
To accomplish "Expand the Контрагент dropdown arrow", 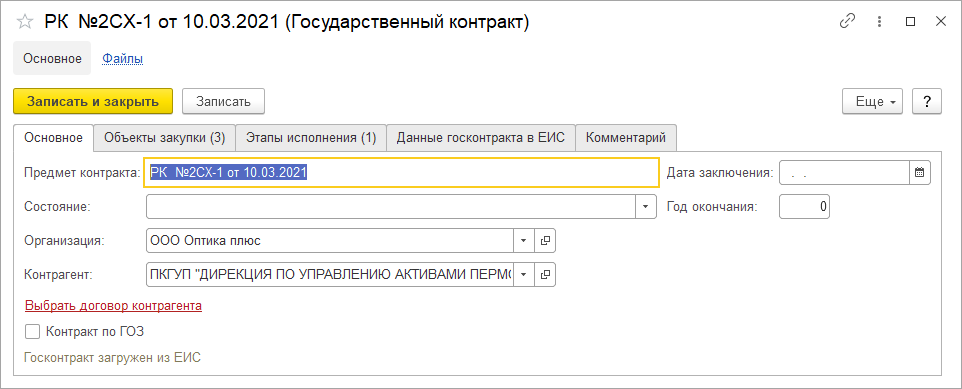I will point(523,274).
